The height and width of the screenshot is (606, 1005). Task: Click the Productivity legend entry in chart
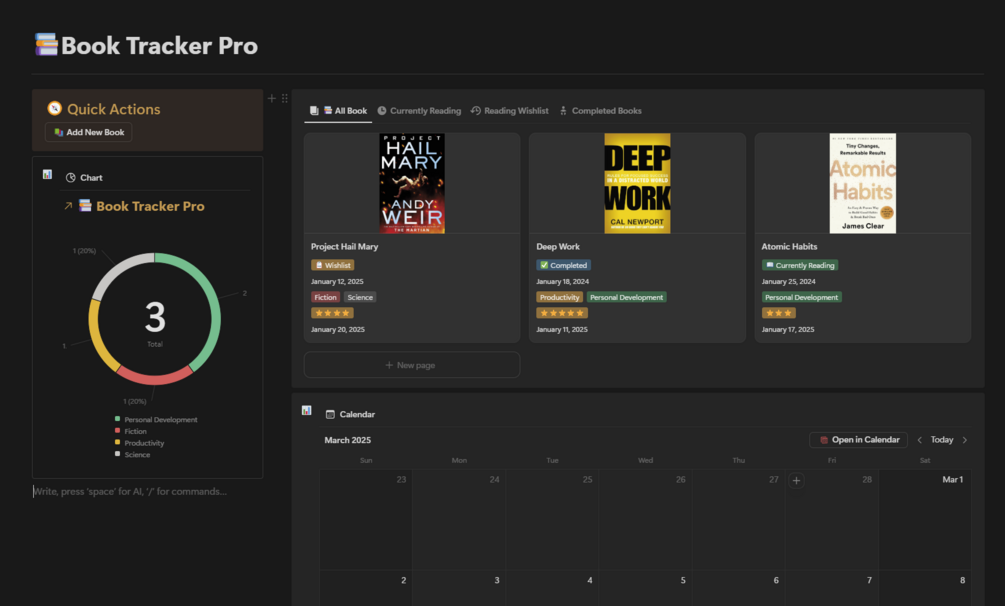coord(139,442)
